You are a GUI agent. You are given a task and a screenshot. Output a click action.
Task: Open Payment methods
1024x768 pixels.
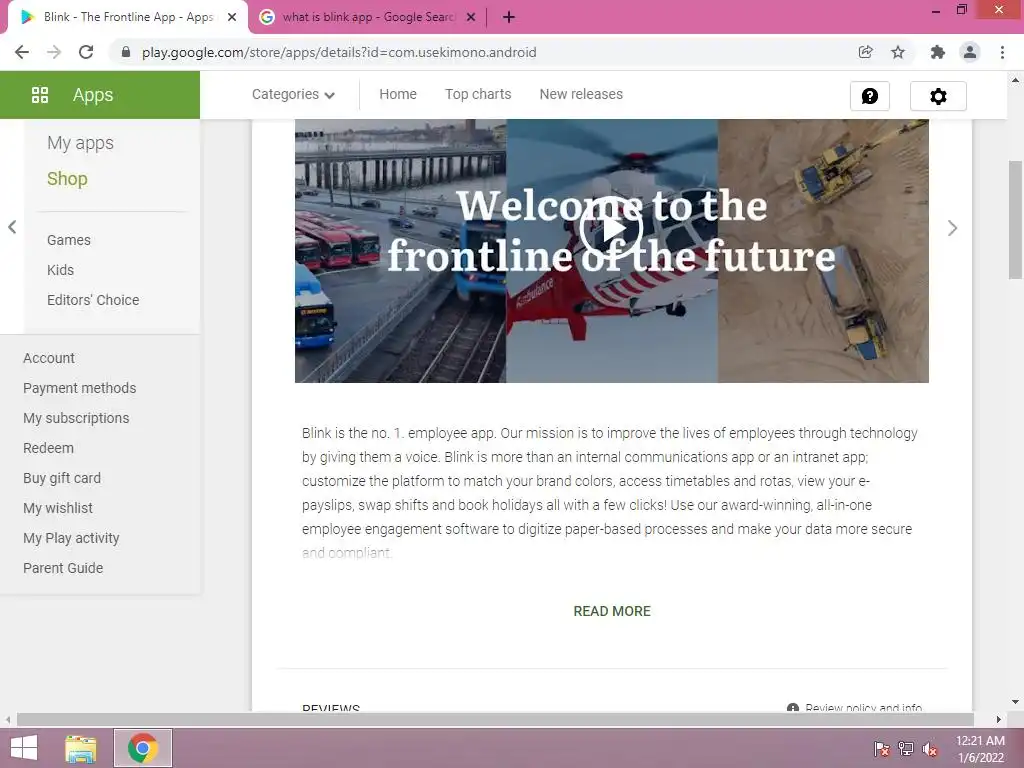coord(79,389)
